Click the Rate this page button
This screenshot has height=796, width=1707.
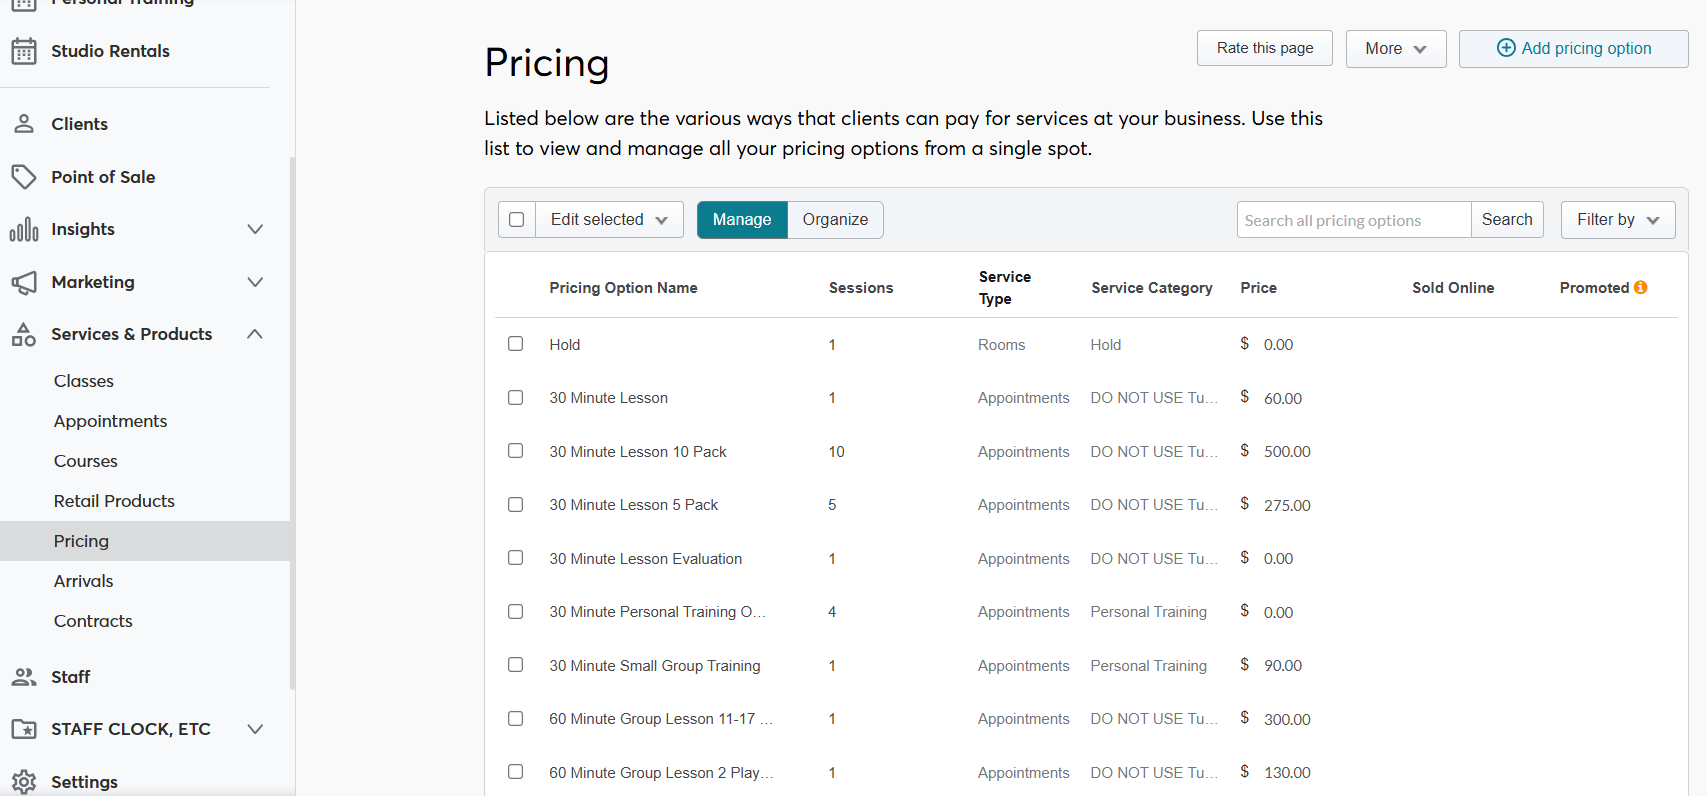point(1264,48)
